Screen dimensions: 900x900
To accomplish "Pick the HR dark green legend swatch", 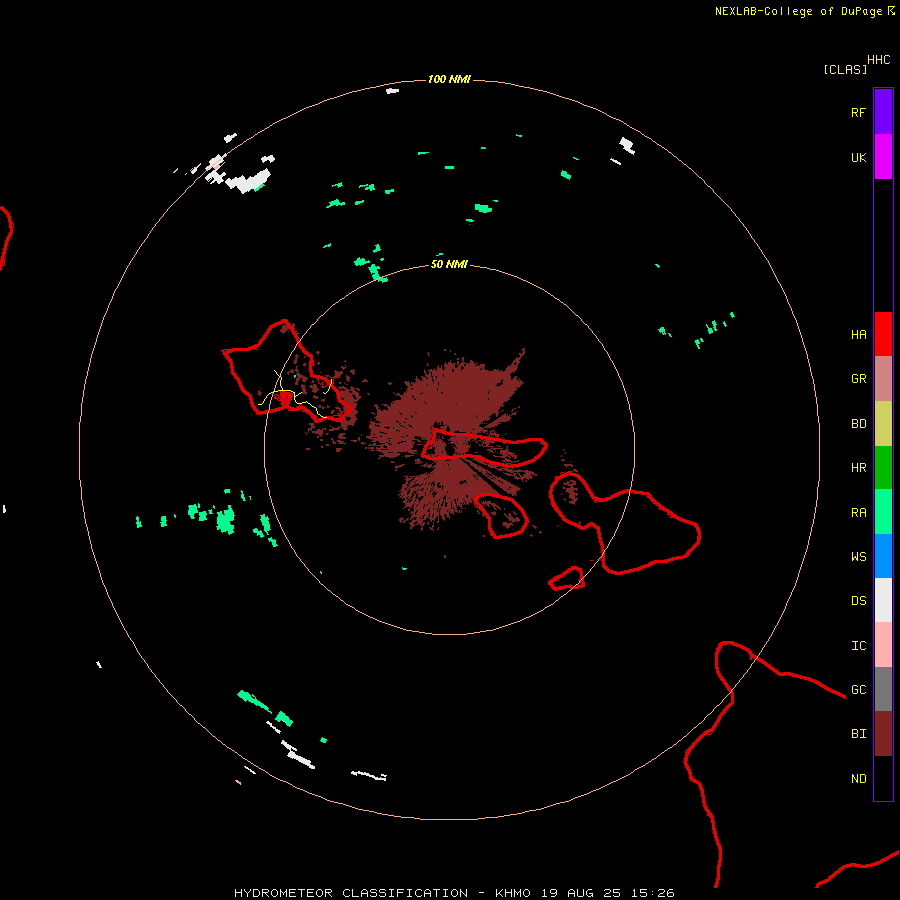I will click(x=883, y=468).
